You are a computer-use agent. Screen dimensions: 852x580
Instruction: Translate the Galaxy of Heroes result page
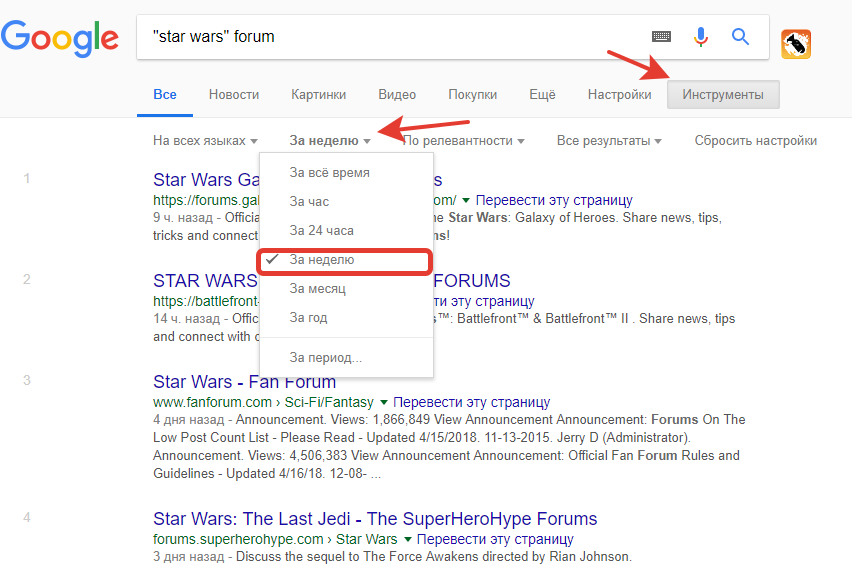554,200
